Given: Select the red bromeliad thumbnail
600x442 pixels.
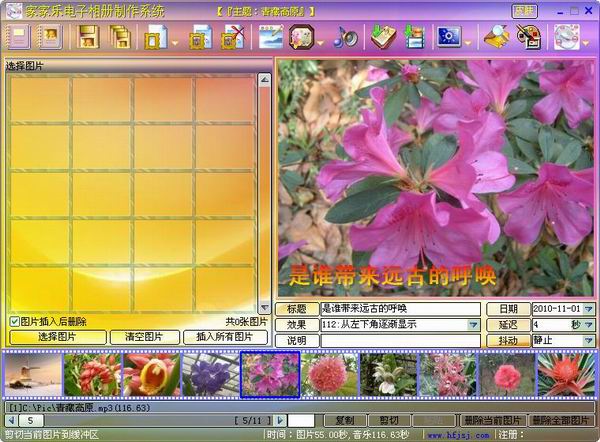Looking at the screenshot, I should click(x=566, y=375).
